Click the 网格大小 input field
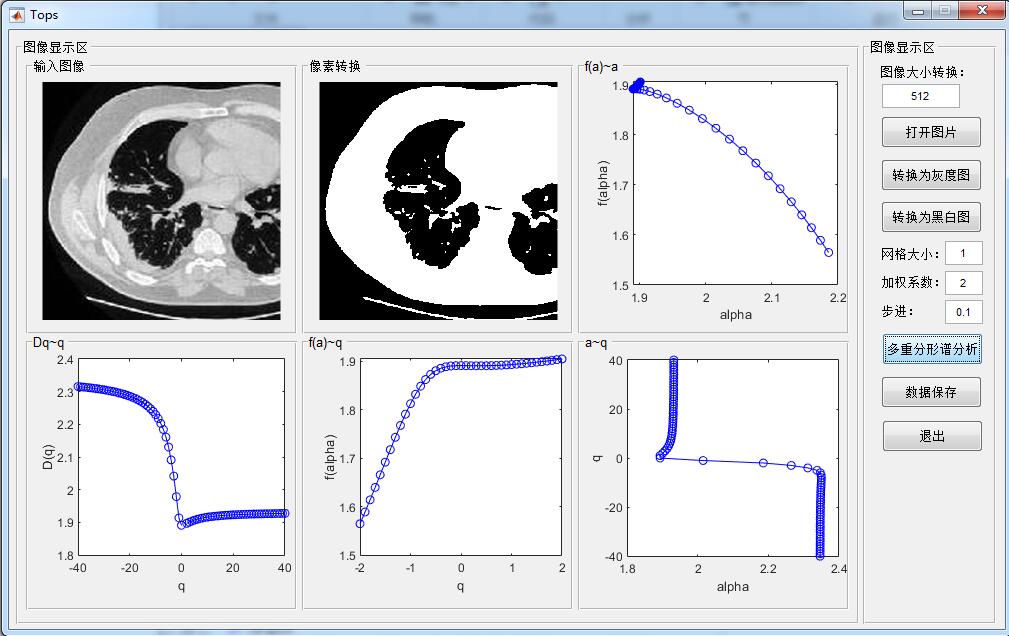This screenshot has height=636, width=1009. 963,253
